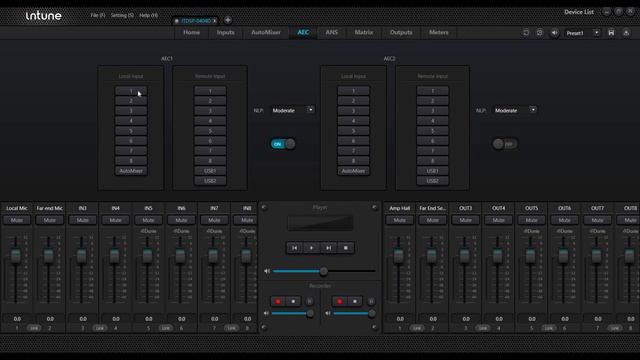The image size is (640, 360).
Task: Open the Help menu
Action: [149, 15]
